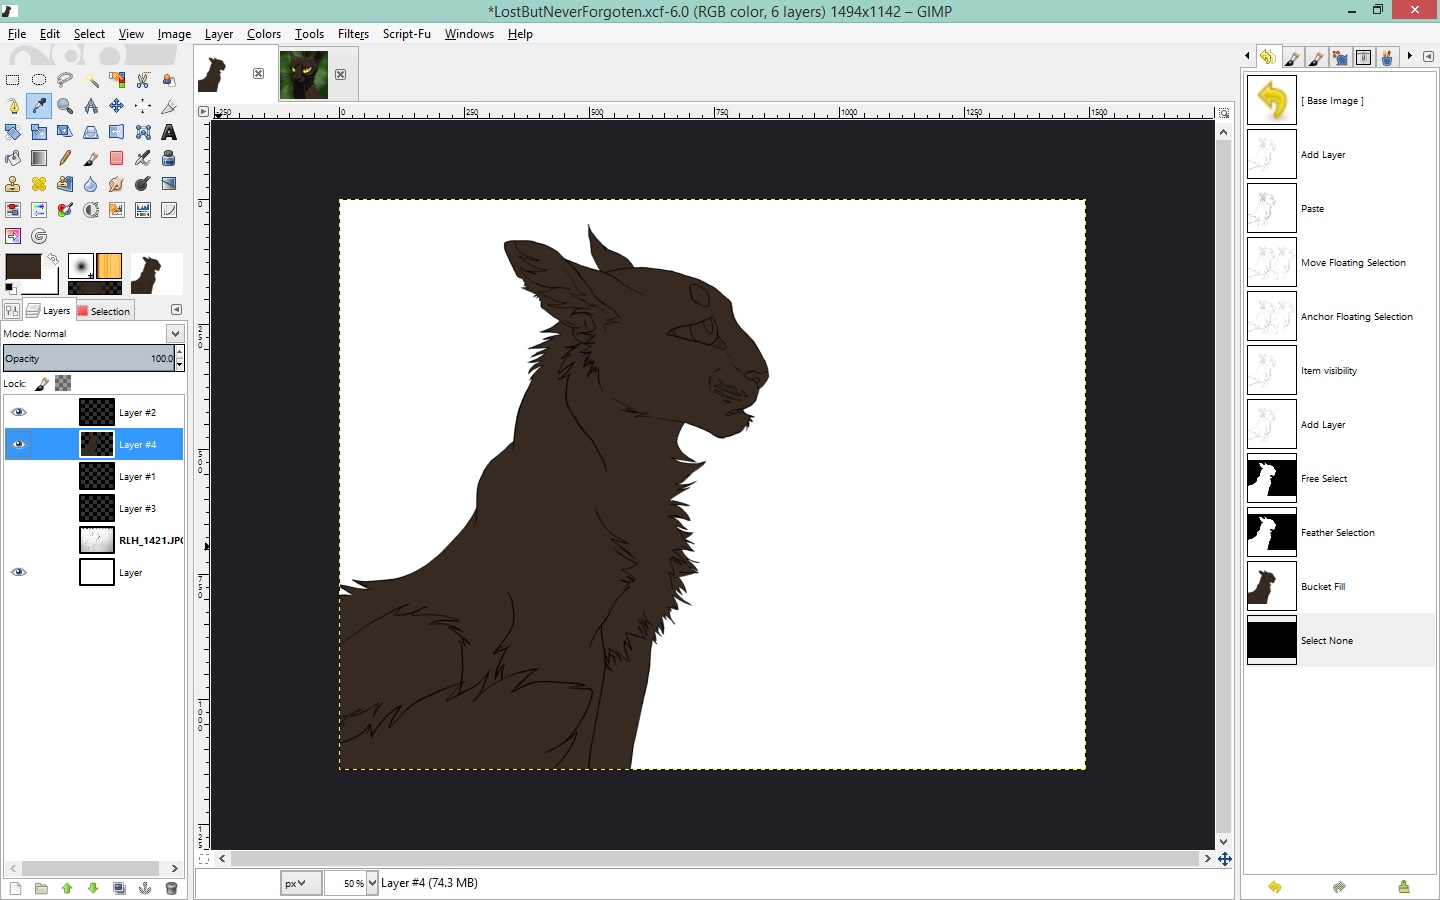The height and width of the screenshot is (900, 1440).
Task: Go to '[ Base Image ]' history state
Action: [1340, 101]
